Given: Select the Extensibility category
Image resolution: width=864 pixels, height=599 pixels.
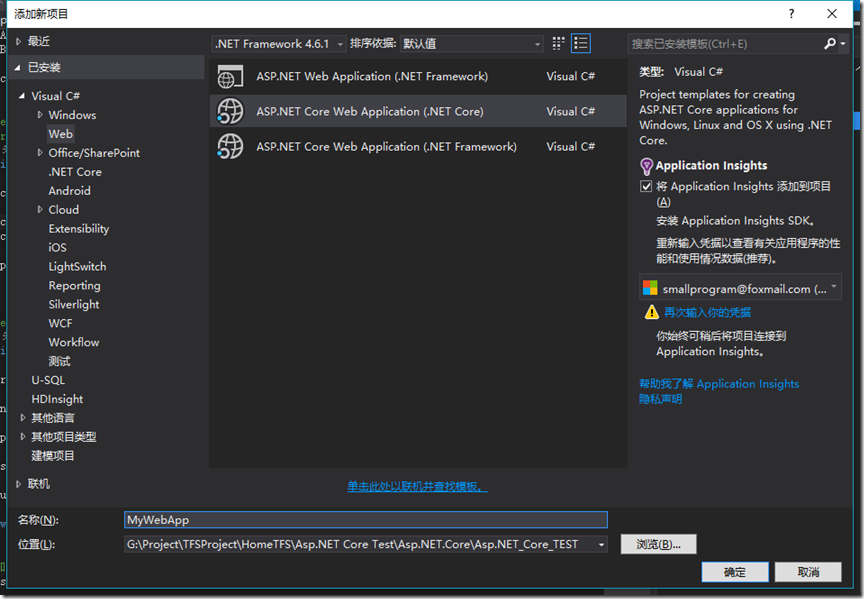Looking at the screenshot, I should (x=79, y=229).
